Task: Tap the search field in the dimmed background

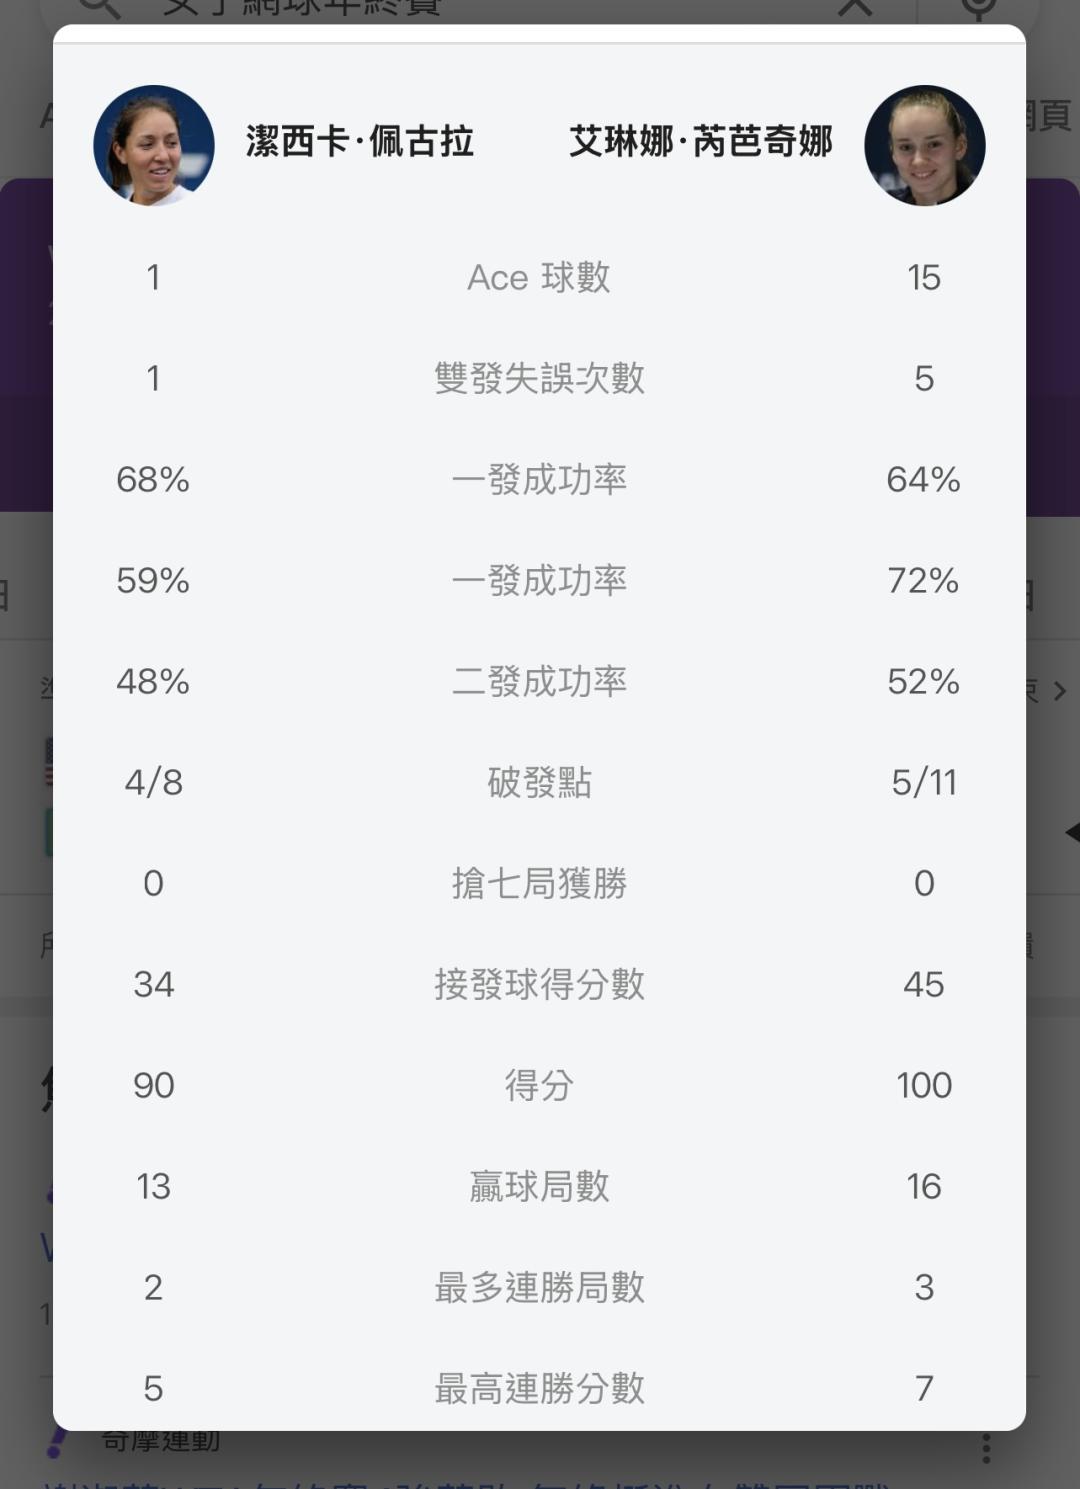Action: pyautogui.click(x=450, y=8)
